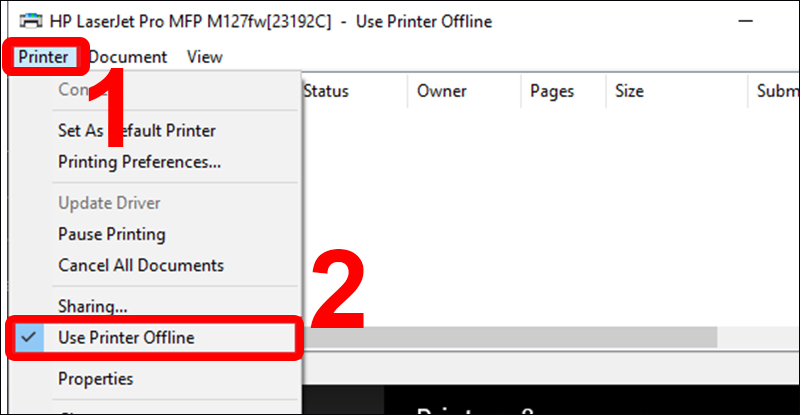Select the Update Driver entry
Screen dimensions: 800x415
click(x=109, y=203)
